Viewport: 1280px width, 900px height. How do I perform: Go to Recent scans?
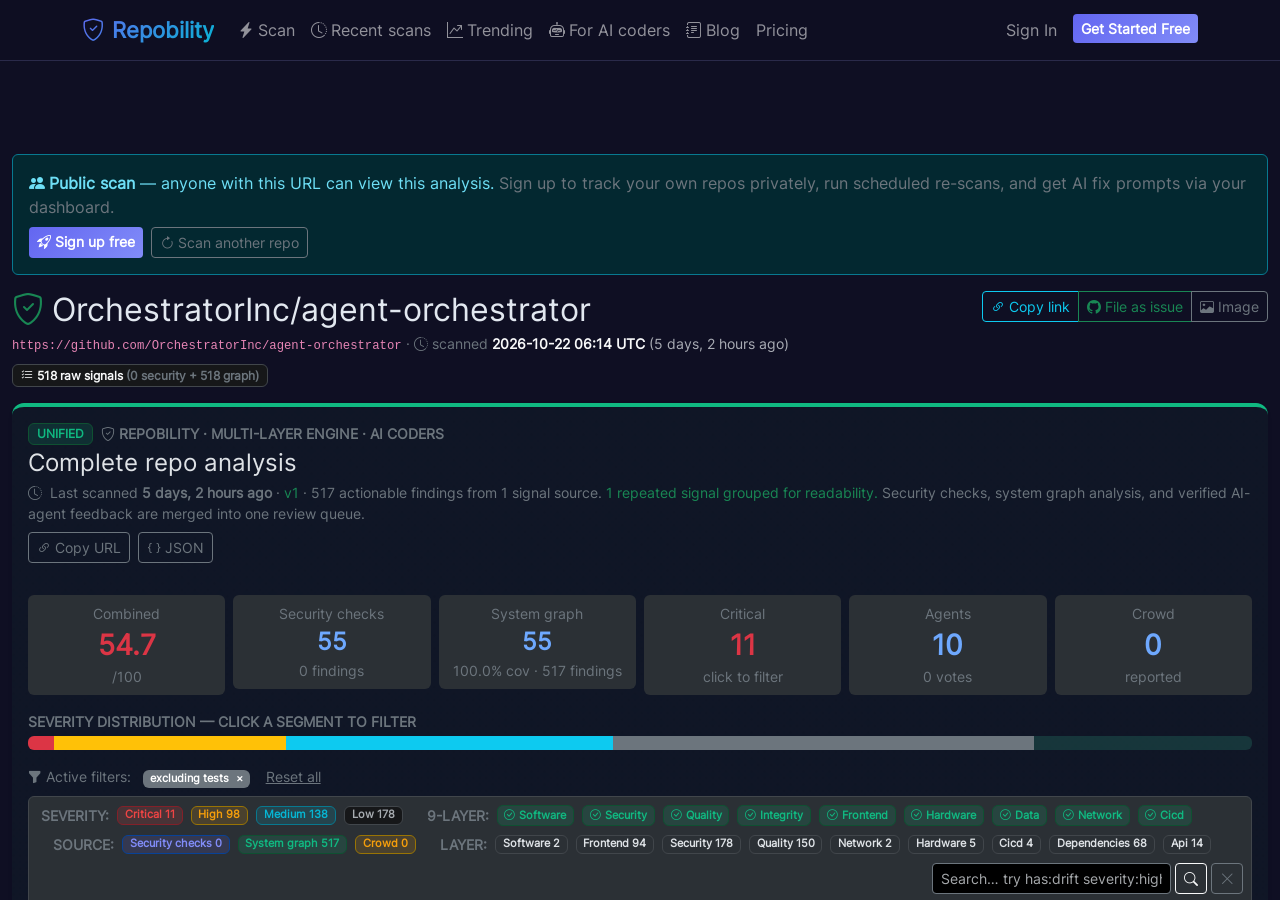(371, 30)
